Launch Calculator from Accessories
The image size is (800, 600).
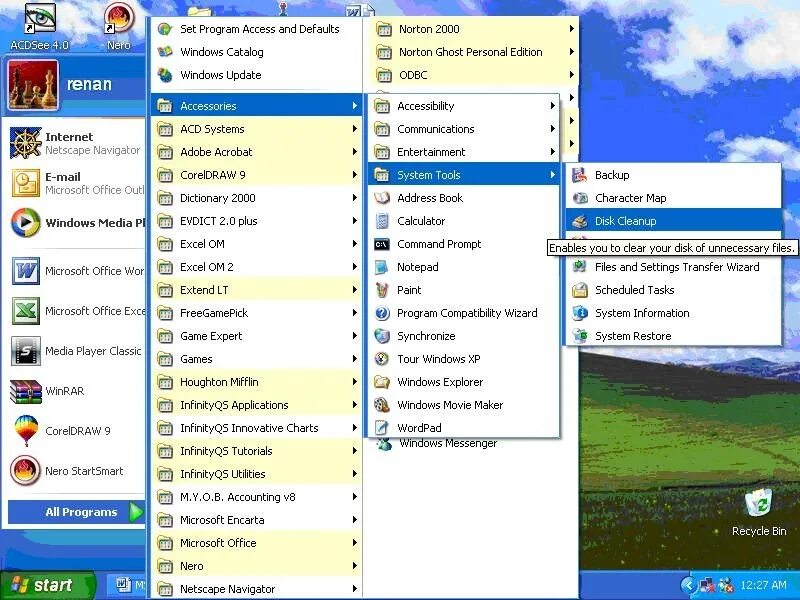coord(463,221)
